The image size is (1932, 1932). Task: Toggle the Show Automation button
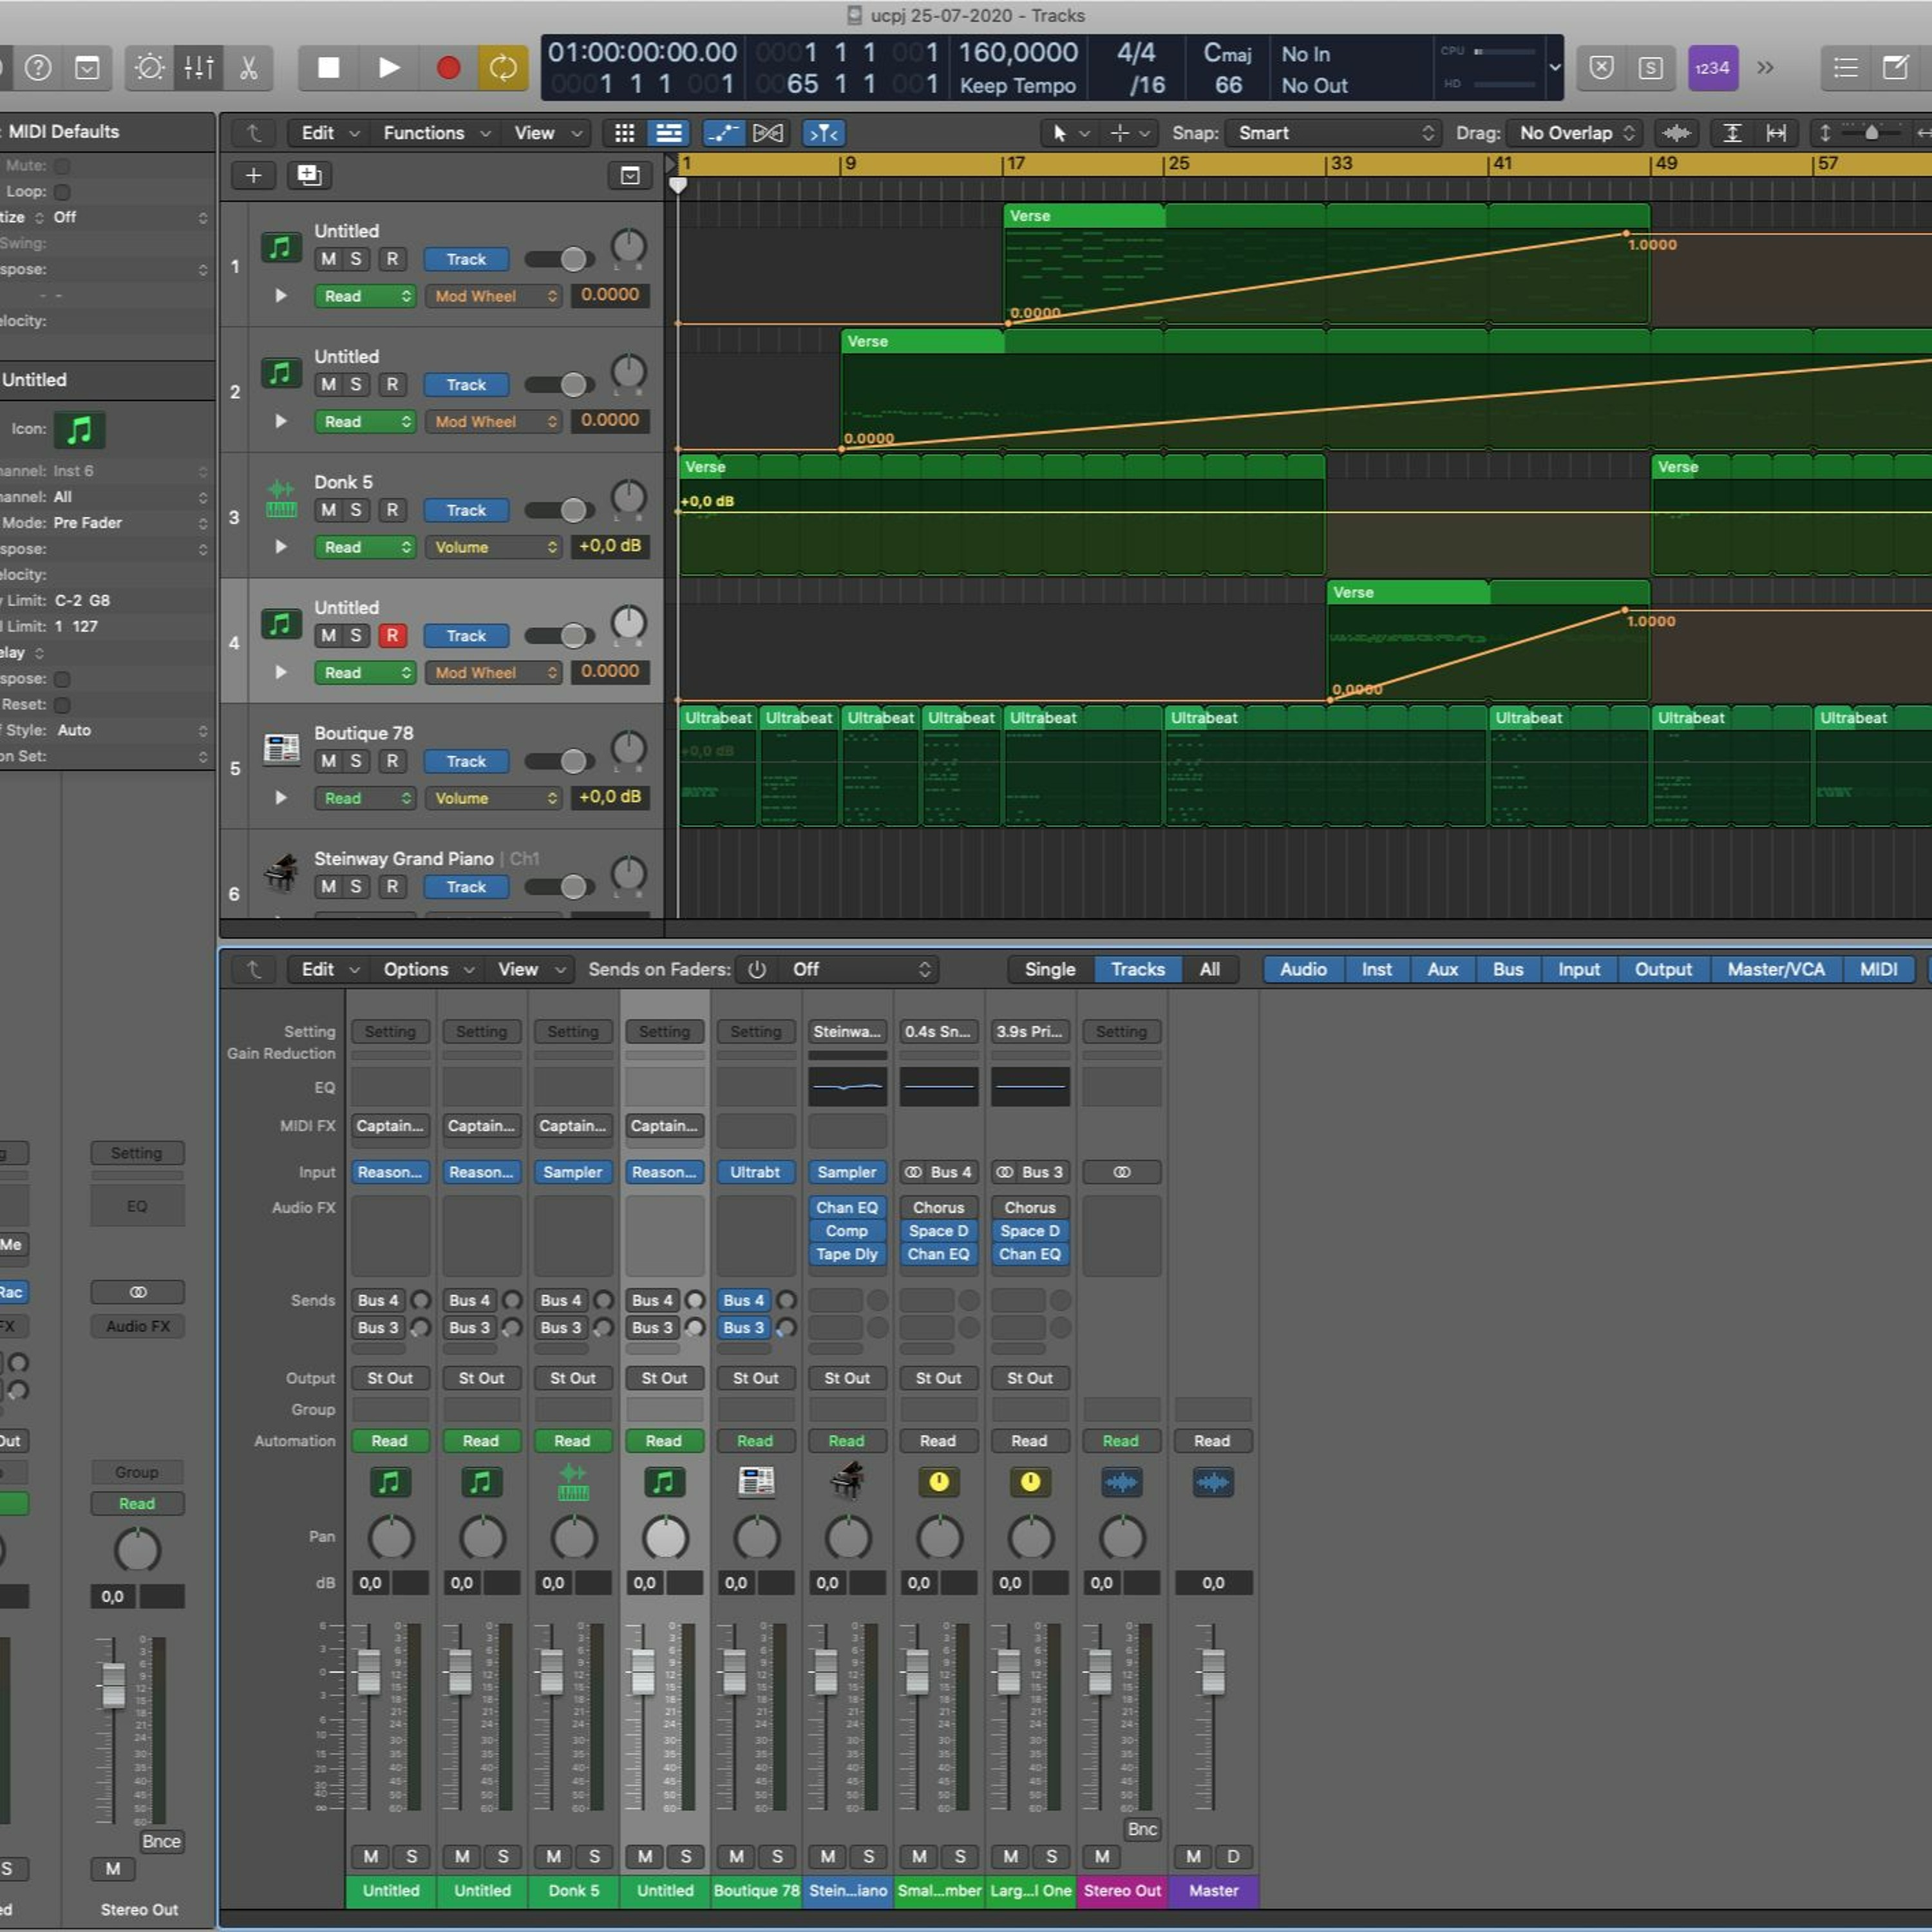pos(724,133)
